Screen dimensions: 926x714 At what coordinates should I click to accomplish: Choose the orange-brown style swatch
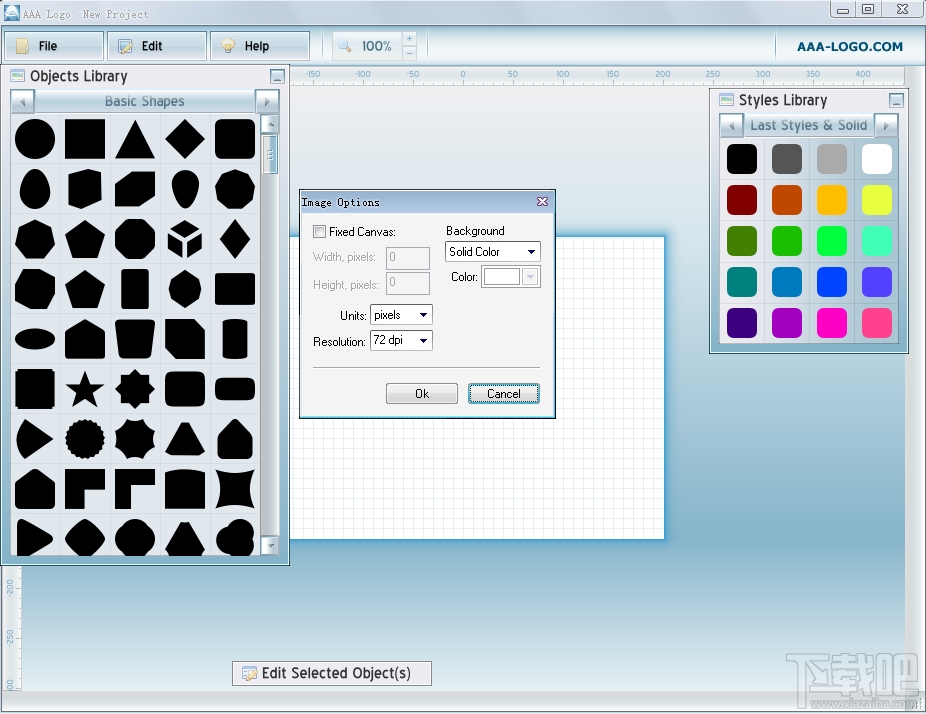tap(787, 200)
